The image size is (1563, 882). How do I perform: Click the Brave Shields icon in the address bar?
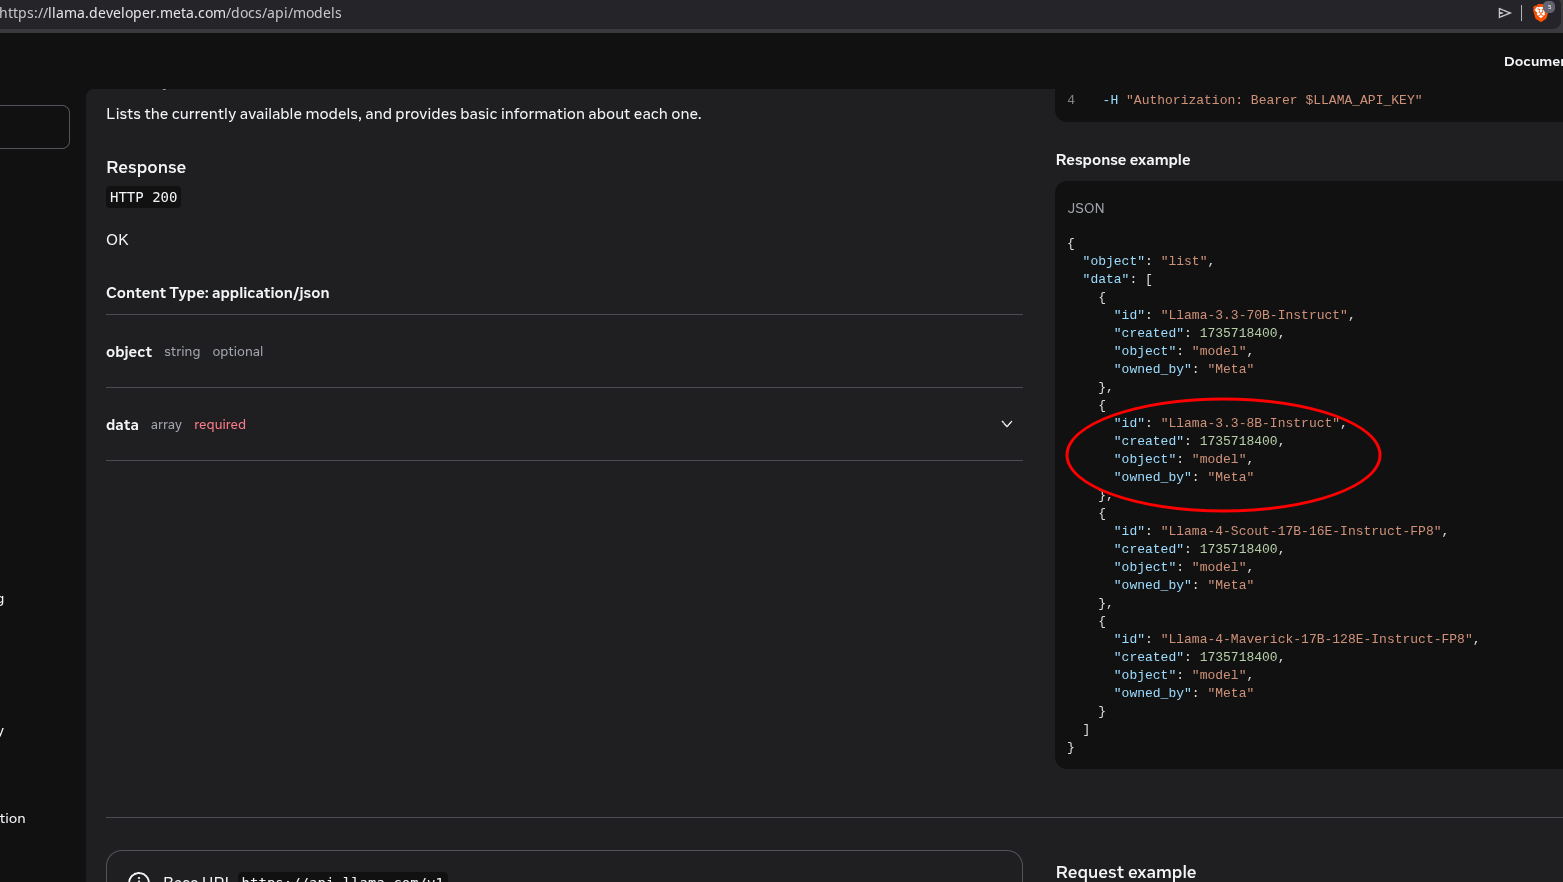pyautogui.click(x=1541, y=12)
